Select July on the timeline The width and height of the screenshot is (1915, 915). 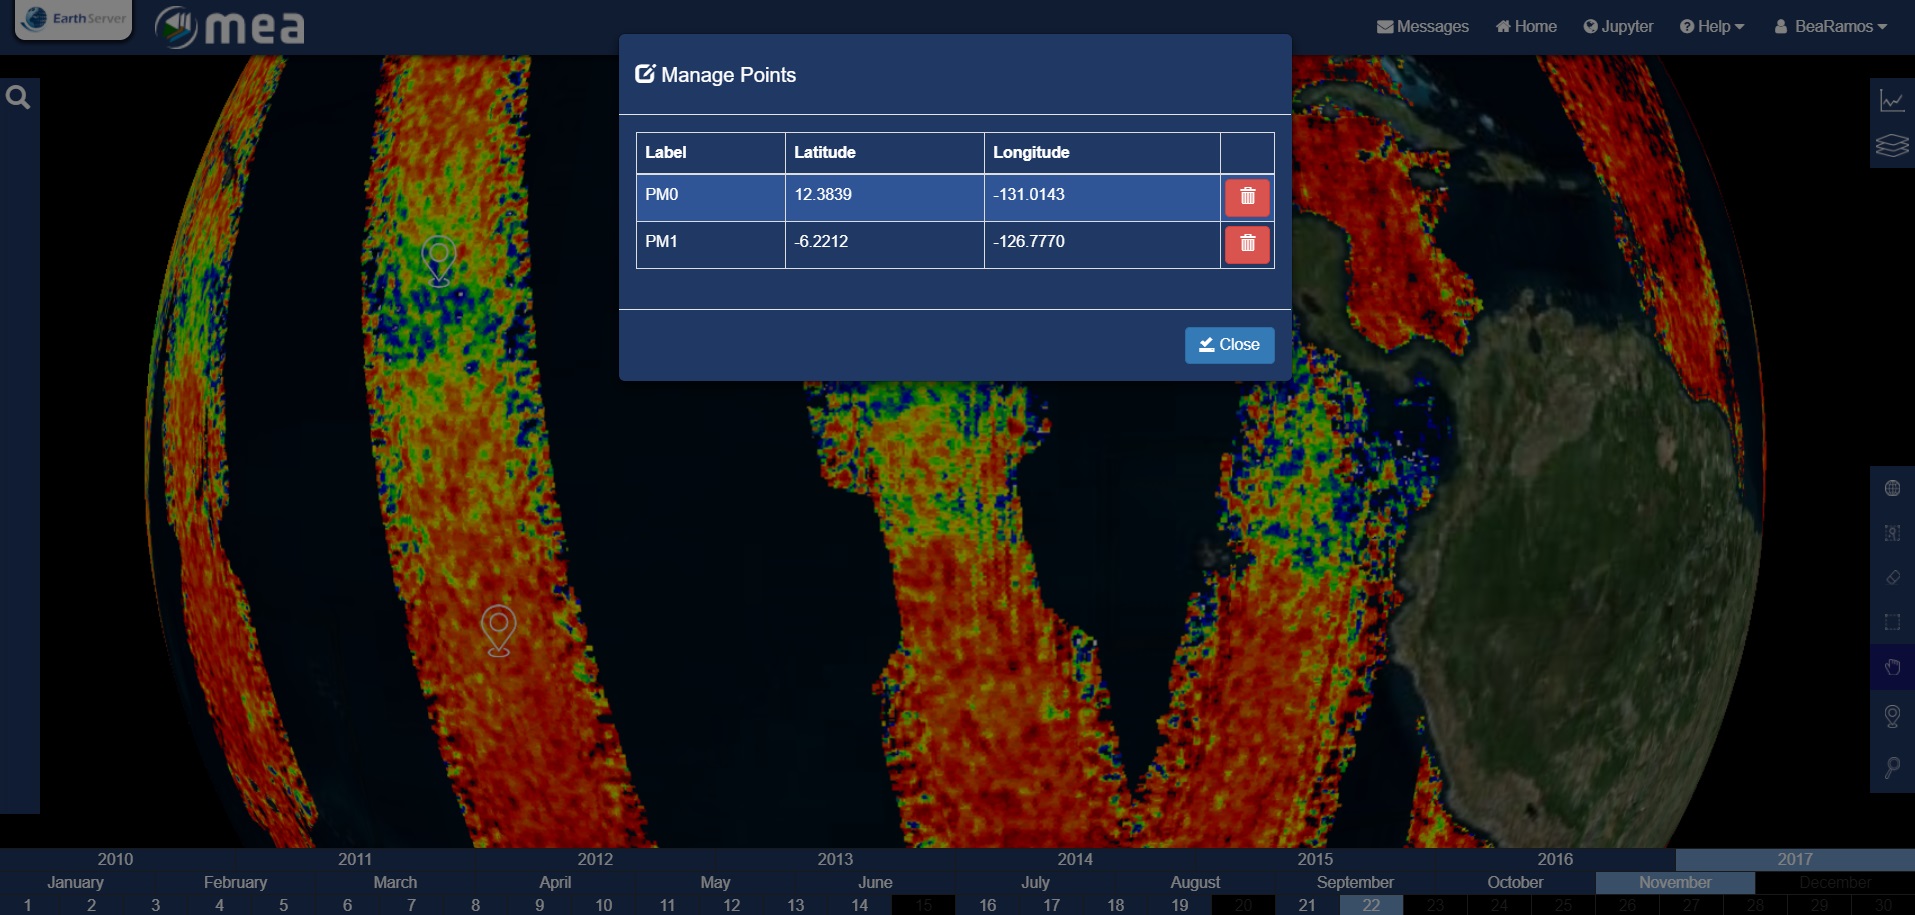point(1035,882)
